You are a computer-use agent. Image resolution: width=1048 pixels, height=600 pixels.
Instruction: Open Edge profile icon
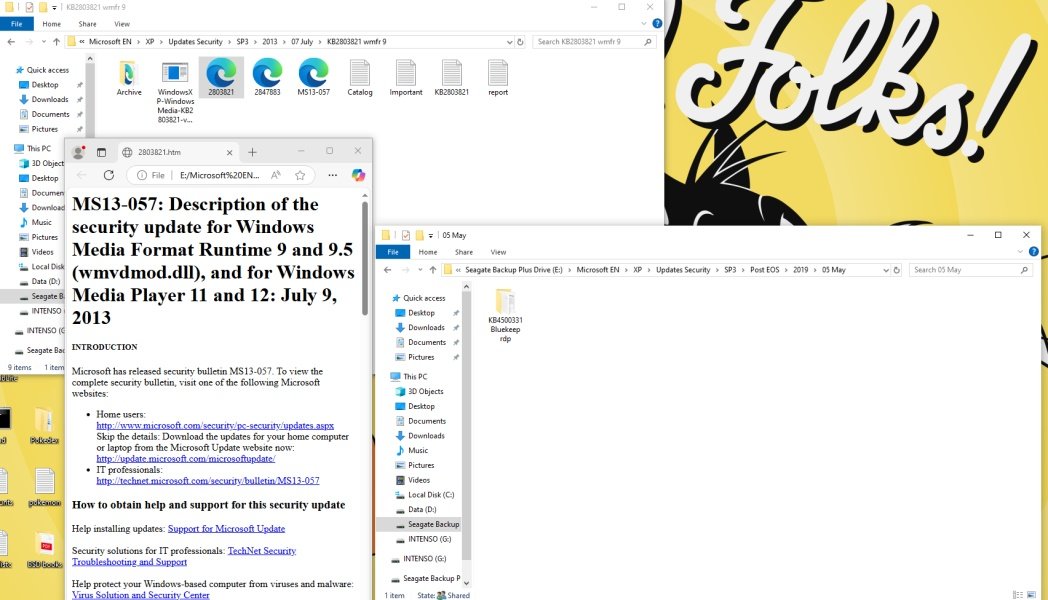[78, 152]
